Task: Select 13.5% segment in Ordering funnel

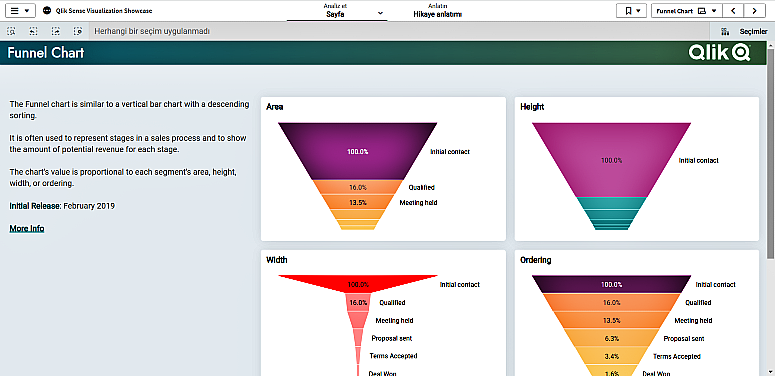Action: click(611, 320)
